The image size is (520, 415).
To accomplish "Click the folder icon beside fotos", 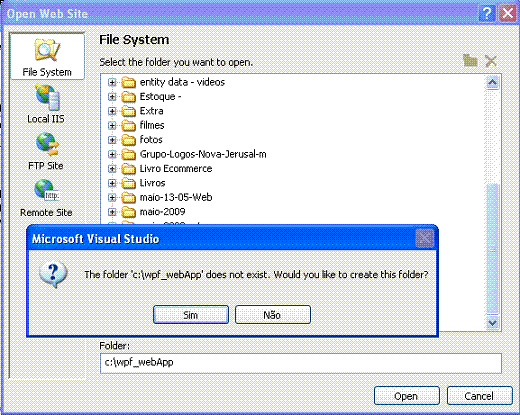I will coord(128,140).
